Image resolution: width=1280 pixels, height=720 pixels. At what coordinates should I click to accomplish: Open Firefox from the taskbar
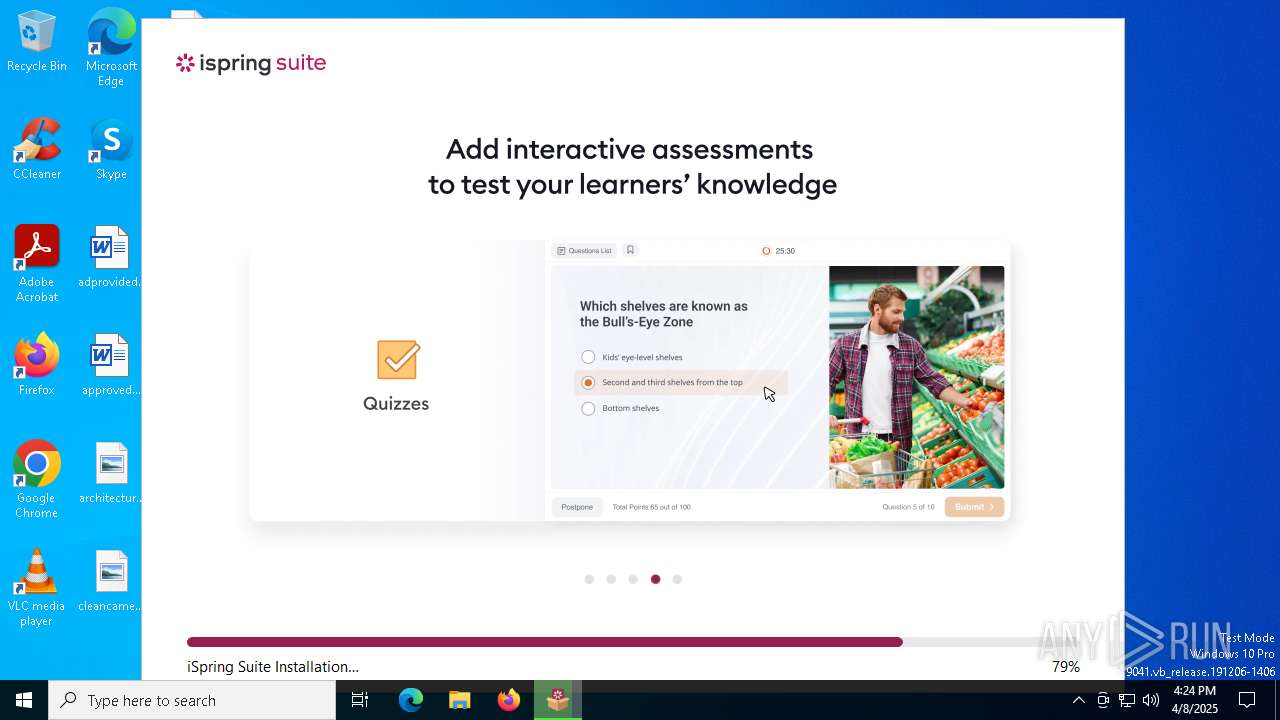click(x=509, y=700)
